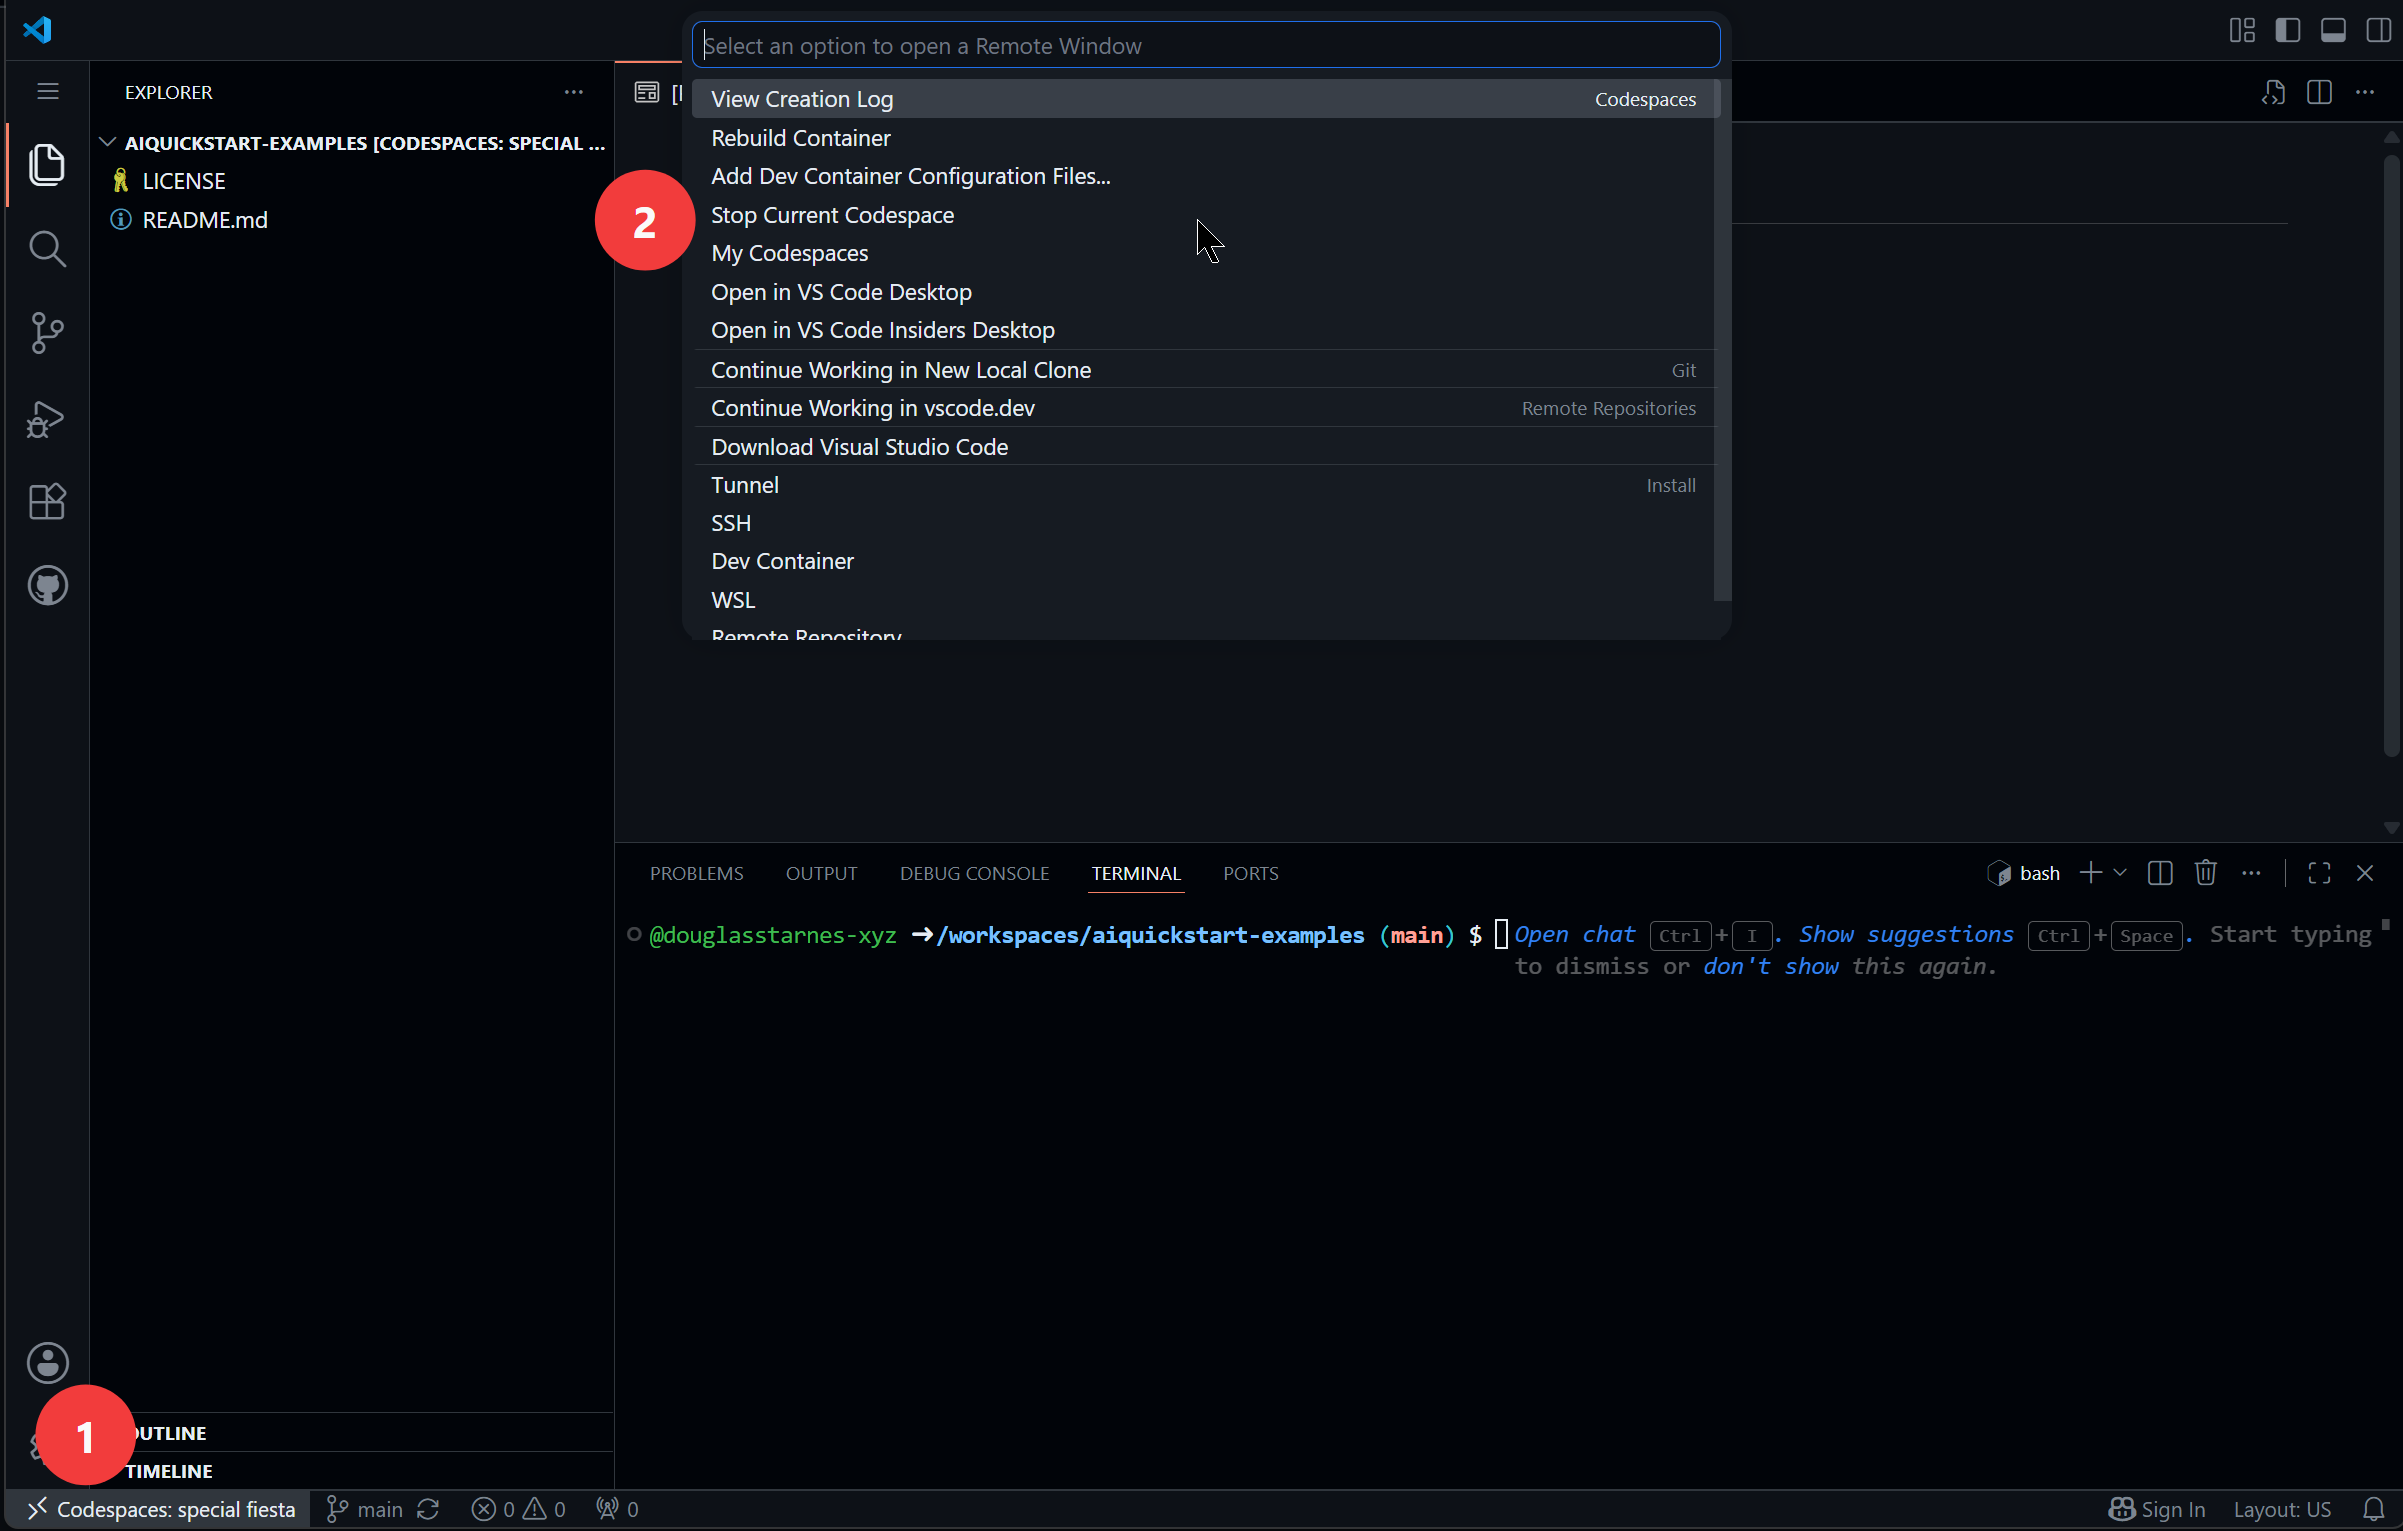
Task: Select the Tunnel option
Action: 1204,485
